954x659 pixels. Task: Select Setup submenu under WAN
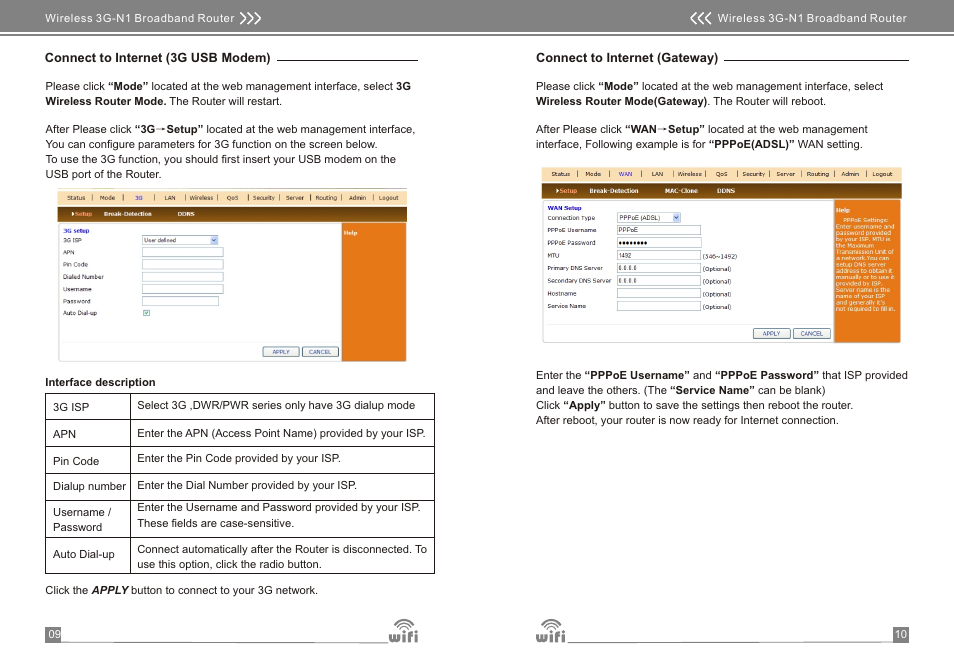566,191
